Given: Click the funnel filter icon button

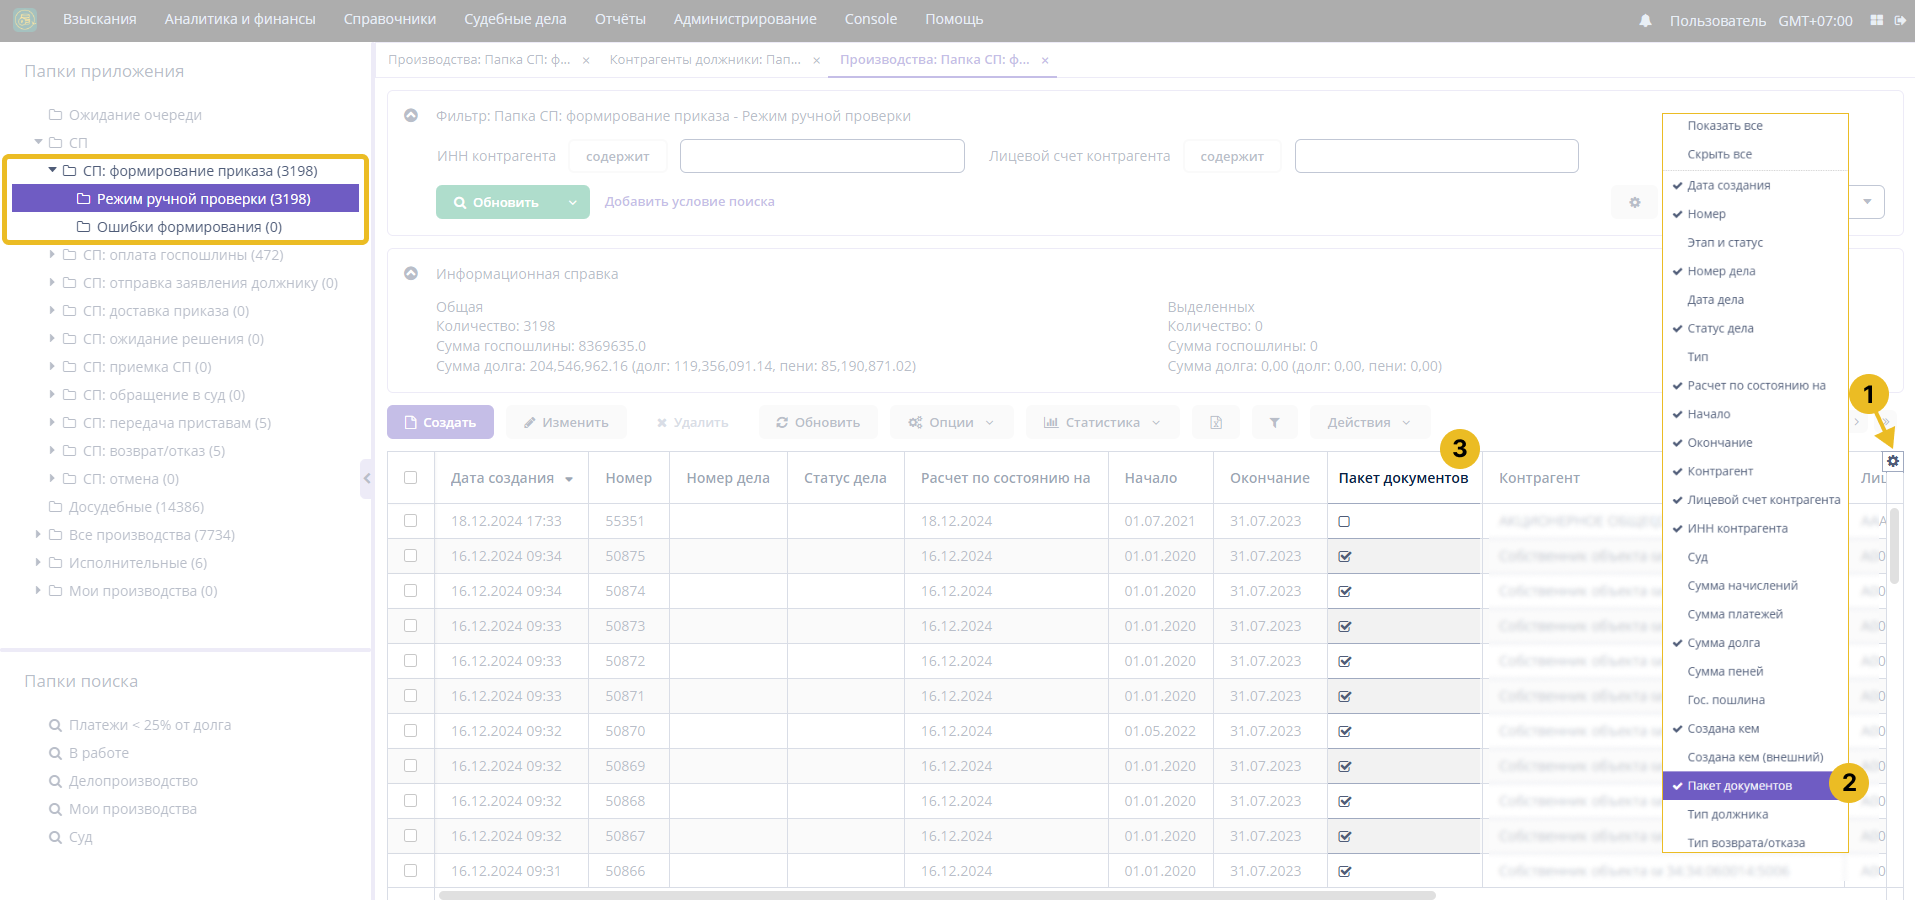Looking at the screenshot, I should tap(1274, 423).
